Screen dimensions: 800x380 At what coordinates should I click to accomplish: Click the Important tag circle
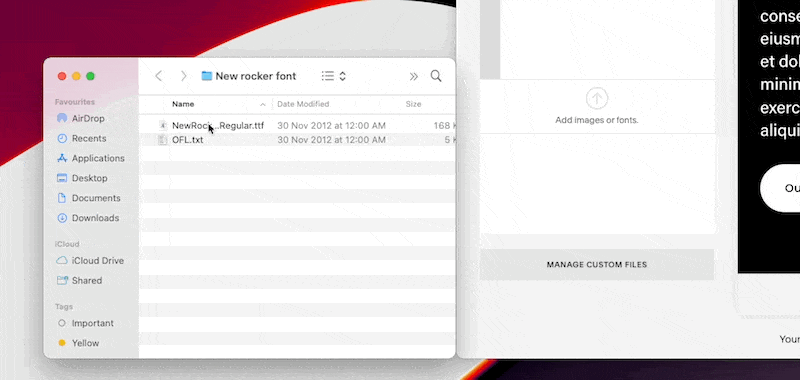62,323
